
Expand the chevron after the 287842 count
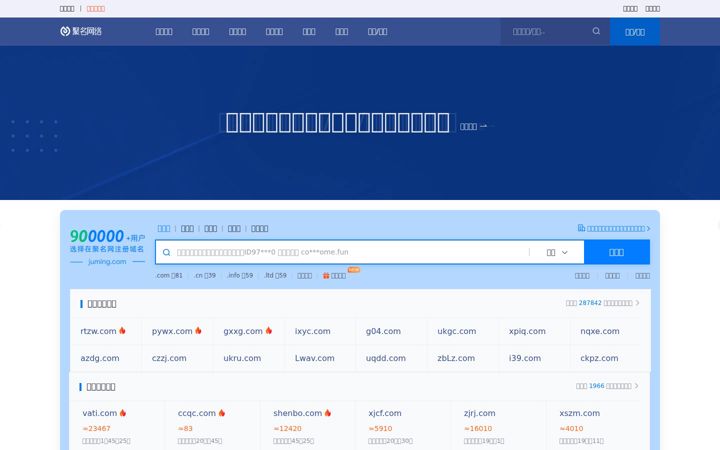pyautogui.click(x=637, y=303)
